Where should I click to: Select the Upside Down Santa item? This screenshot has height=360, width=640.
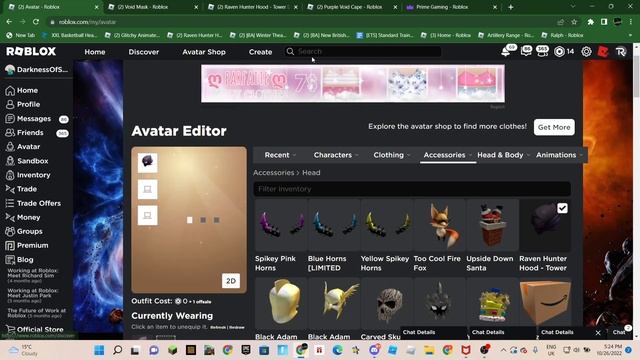coord(492,236)
